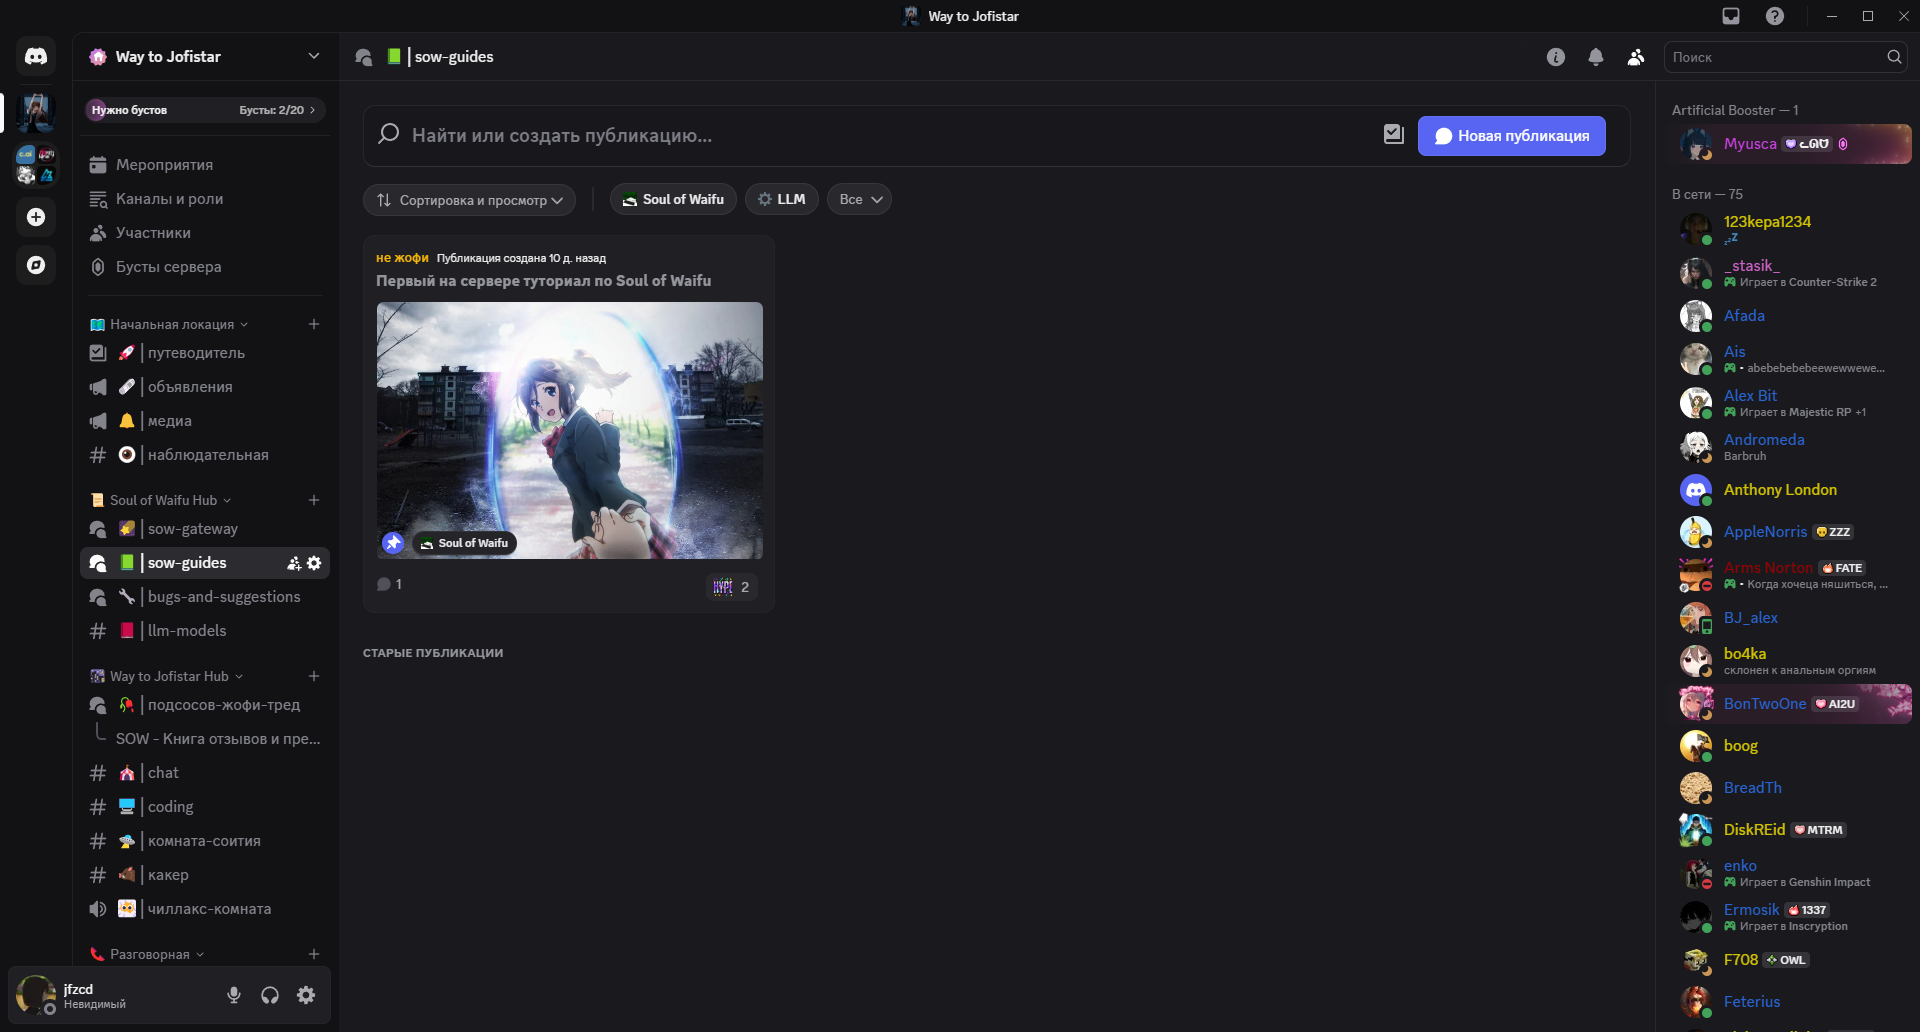
Task: Open Бусты сервера
Action: click(x=205, y=267)
